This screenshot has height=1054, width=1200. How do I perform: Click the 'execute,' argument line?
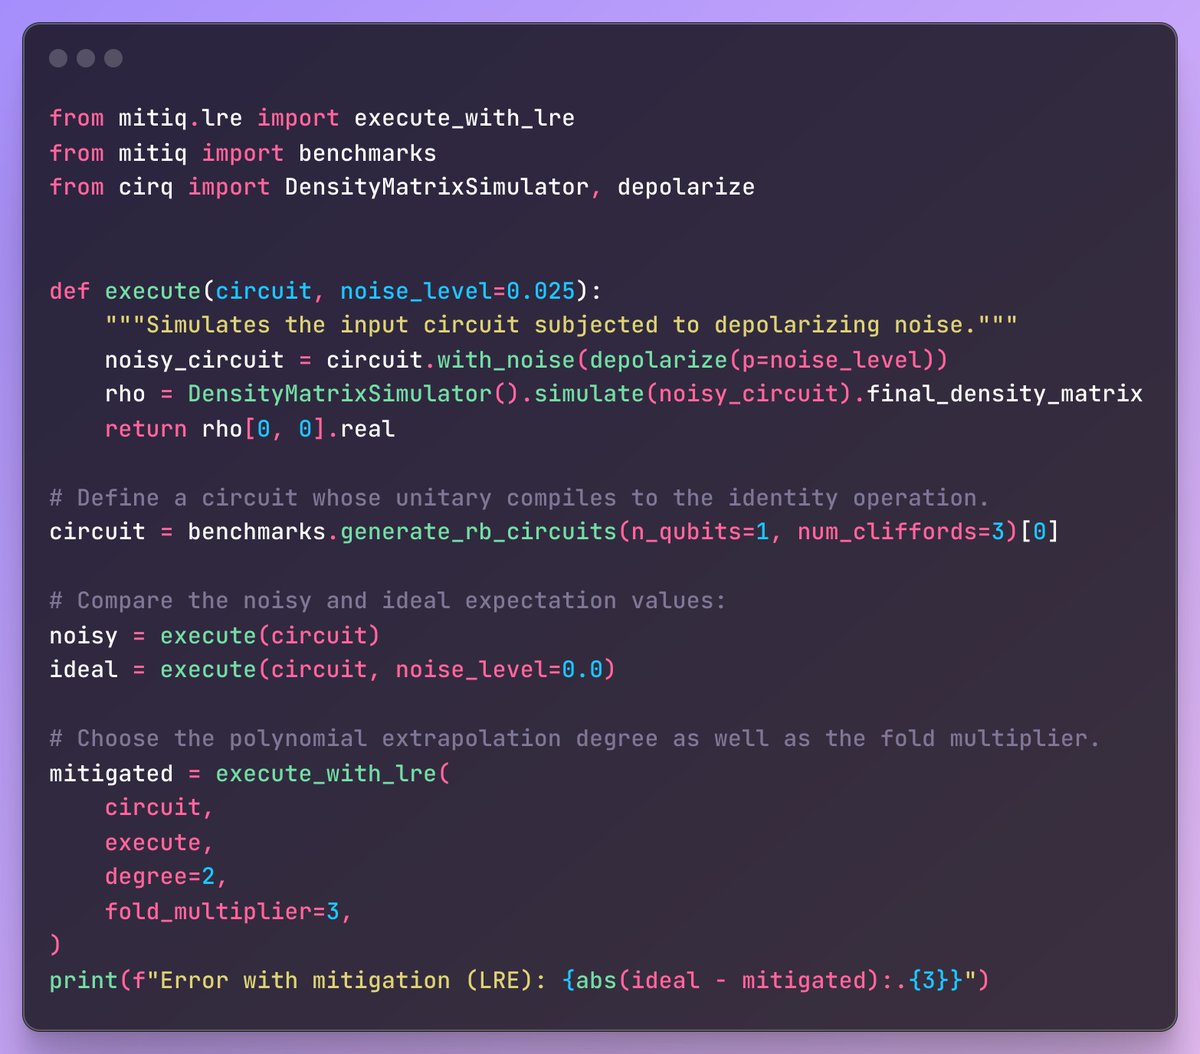pos(160,842)
